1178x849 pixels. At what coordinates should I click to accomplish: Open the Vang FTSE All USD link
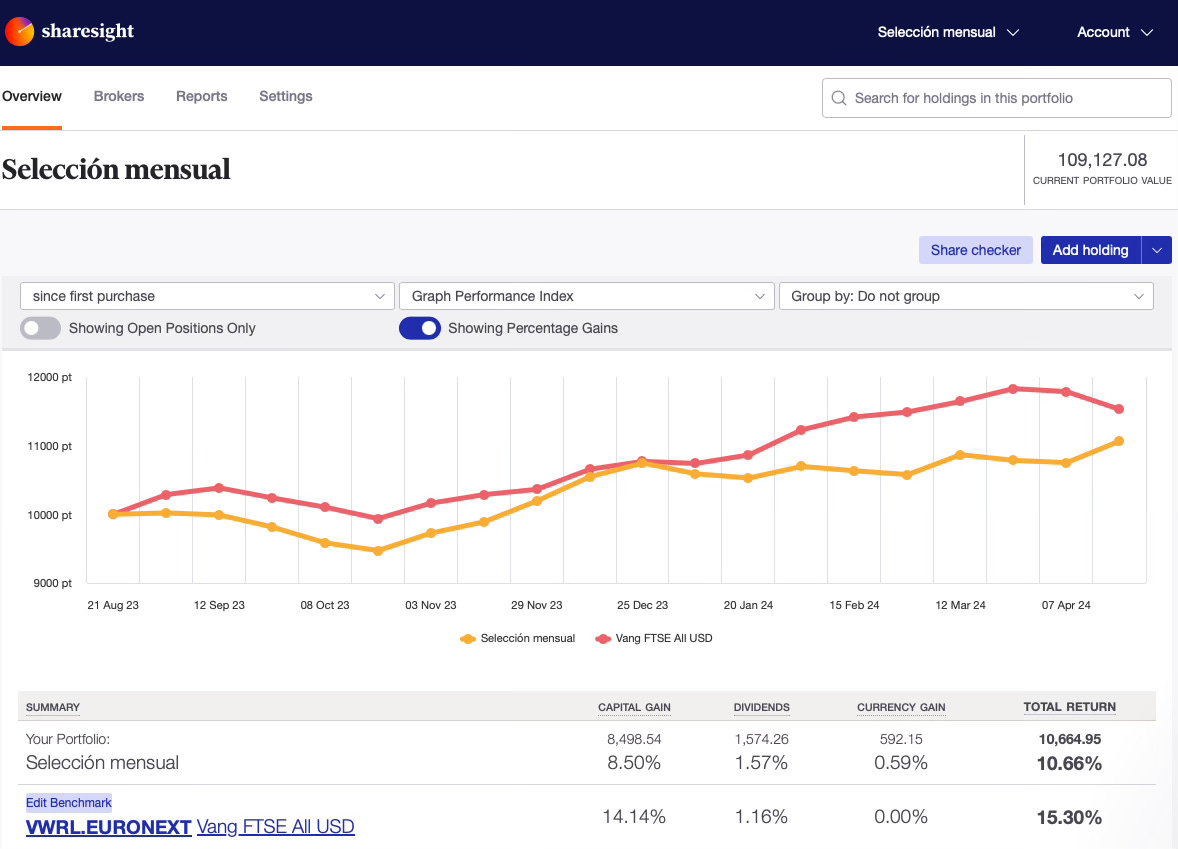(276, 827)
